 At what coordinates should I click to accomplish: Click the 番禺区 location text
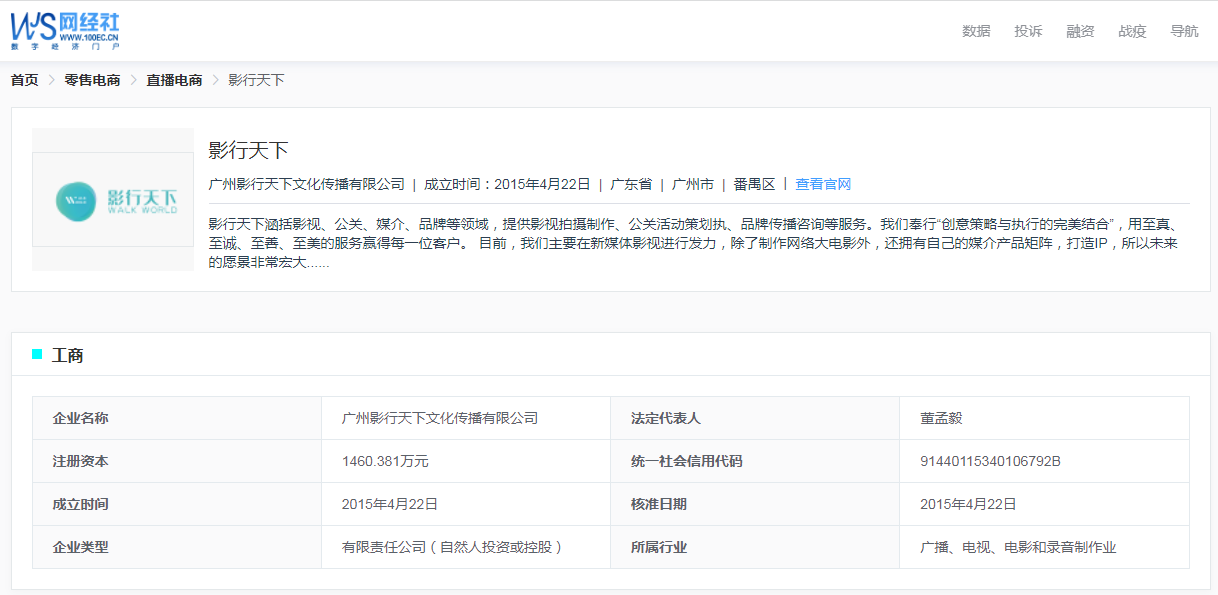(x=755, y=184)
